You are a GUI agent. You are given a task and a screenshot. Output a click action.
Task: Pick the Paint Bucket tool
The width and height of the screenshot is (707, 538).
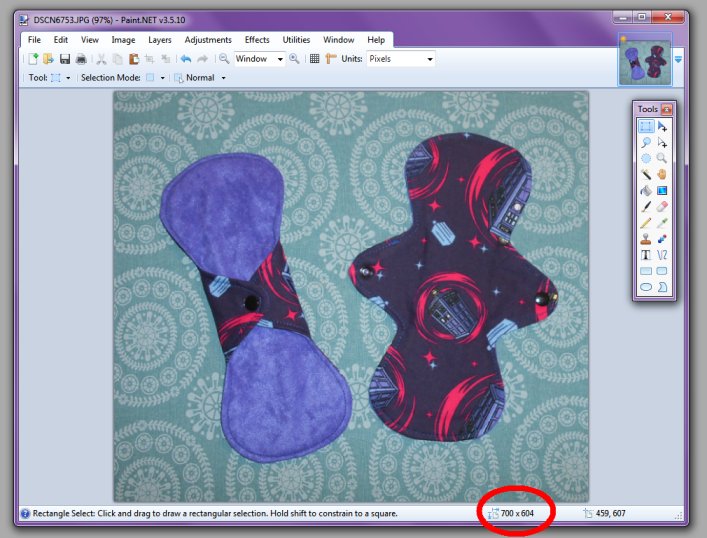646,190
